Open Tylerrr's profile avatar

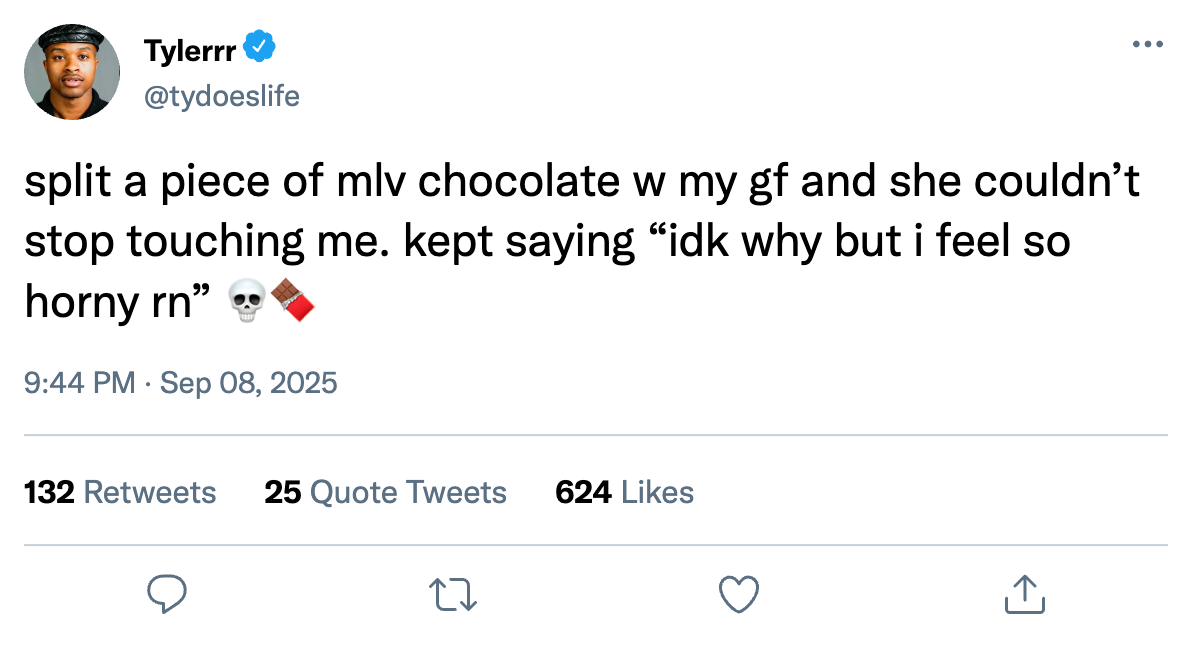pos(72,72)
